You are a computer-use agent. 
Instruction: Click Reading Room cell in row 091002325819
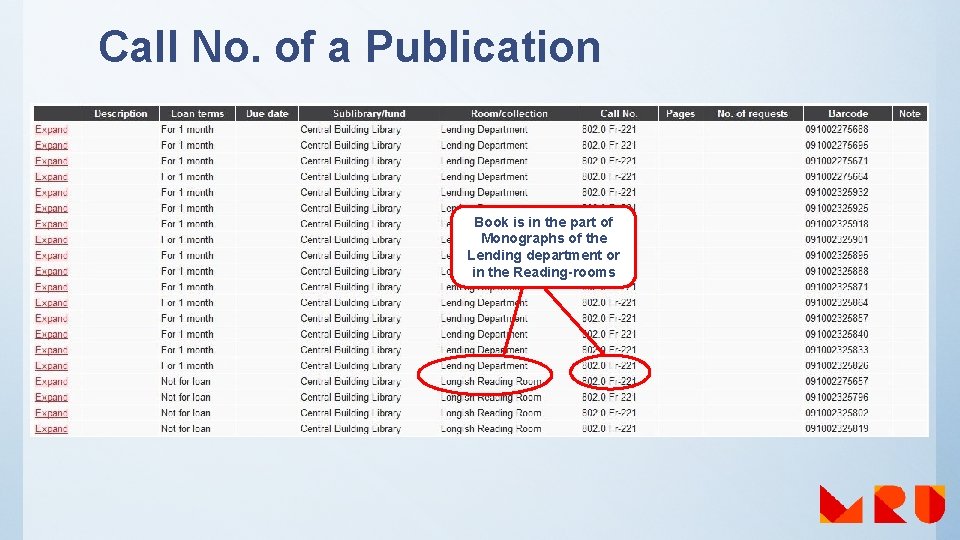coord(491,429)
